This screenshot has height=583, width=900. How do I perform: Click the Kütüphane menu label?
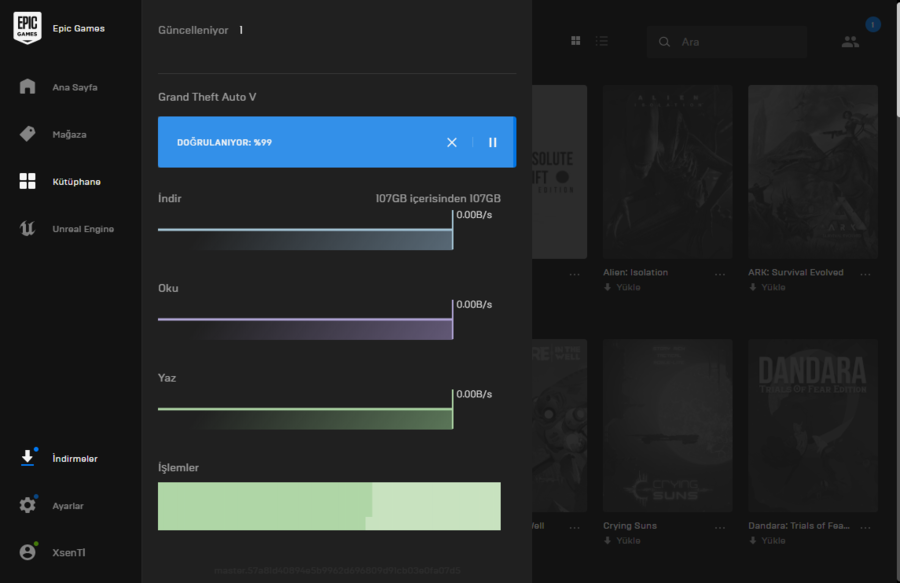coord(76,181)
